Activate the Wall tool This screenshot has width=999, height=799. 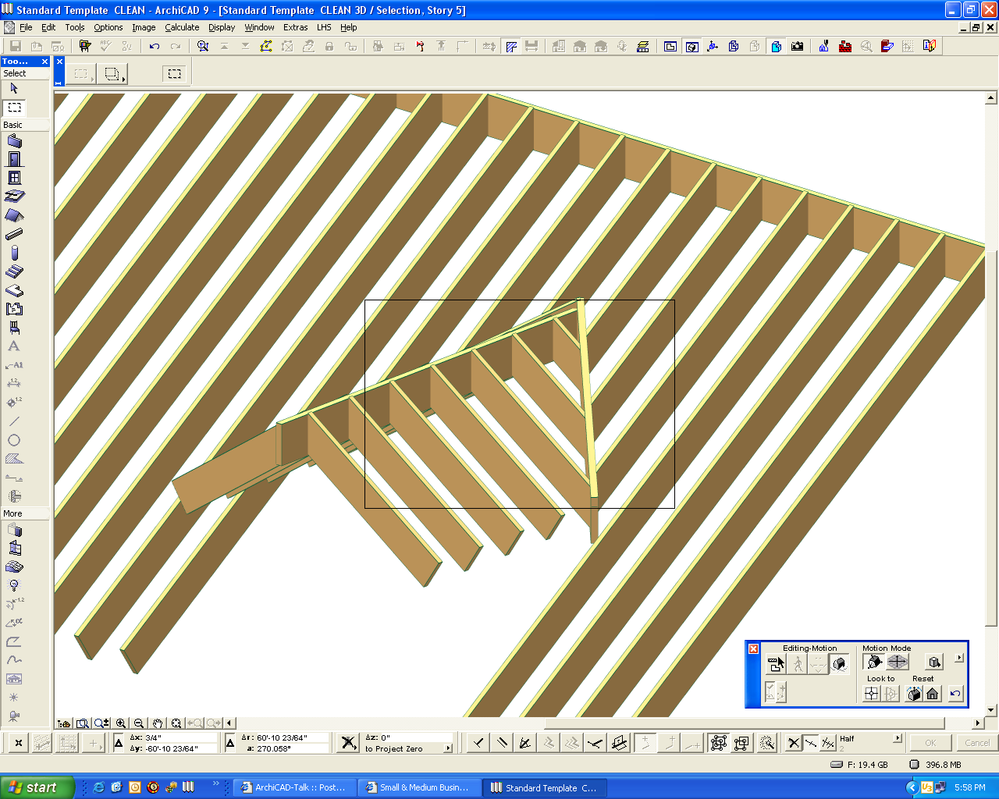click(14, 141)
